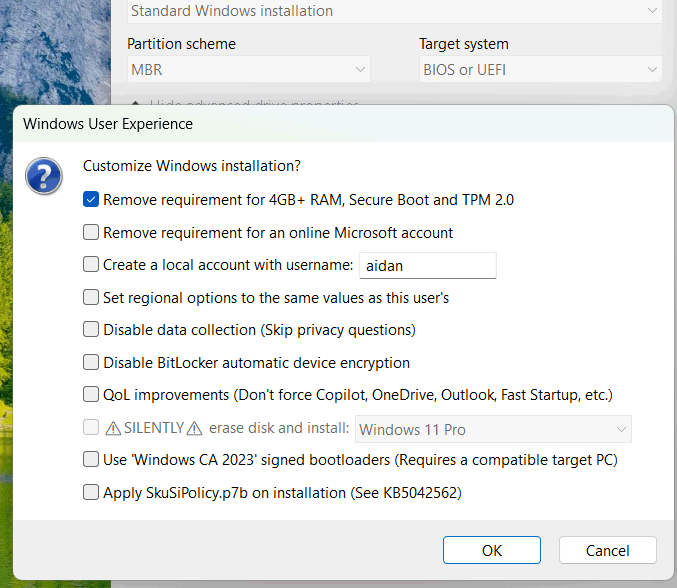This screenshot has width=677, height=588.
Task: Enable QoL improvements checkbox
Action: point(91,394)
